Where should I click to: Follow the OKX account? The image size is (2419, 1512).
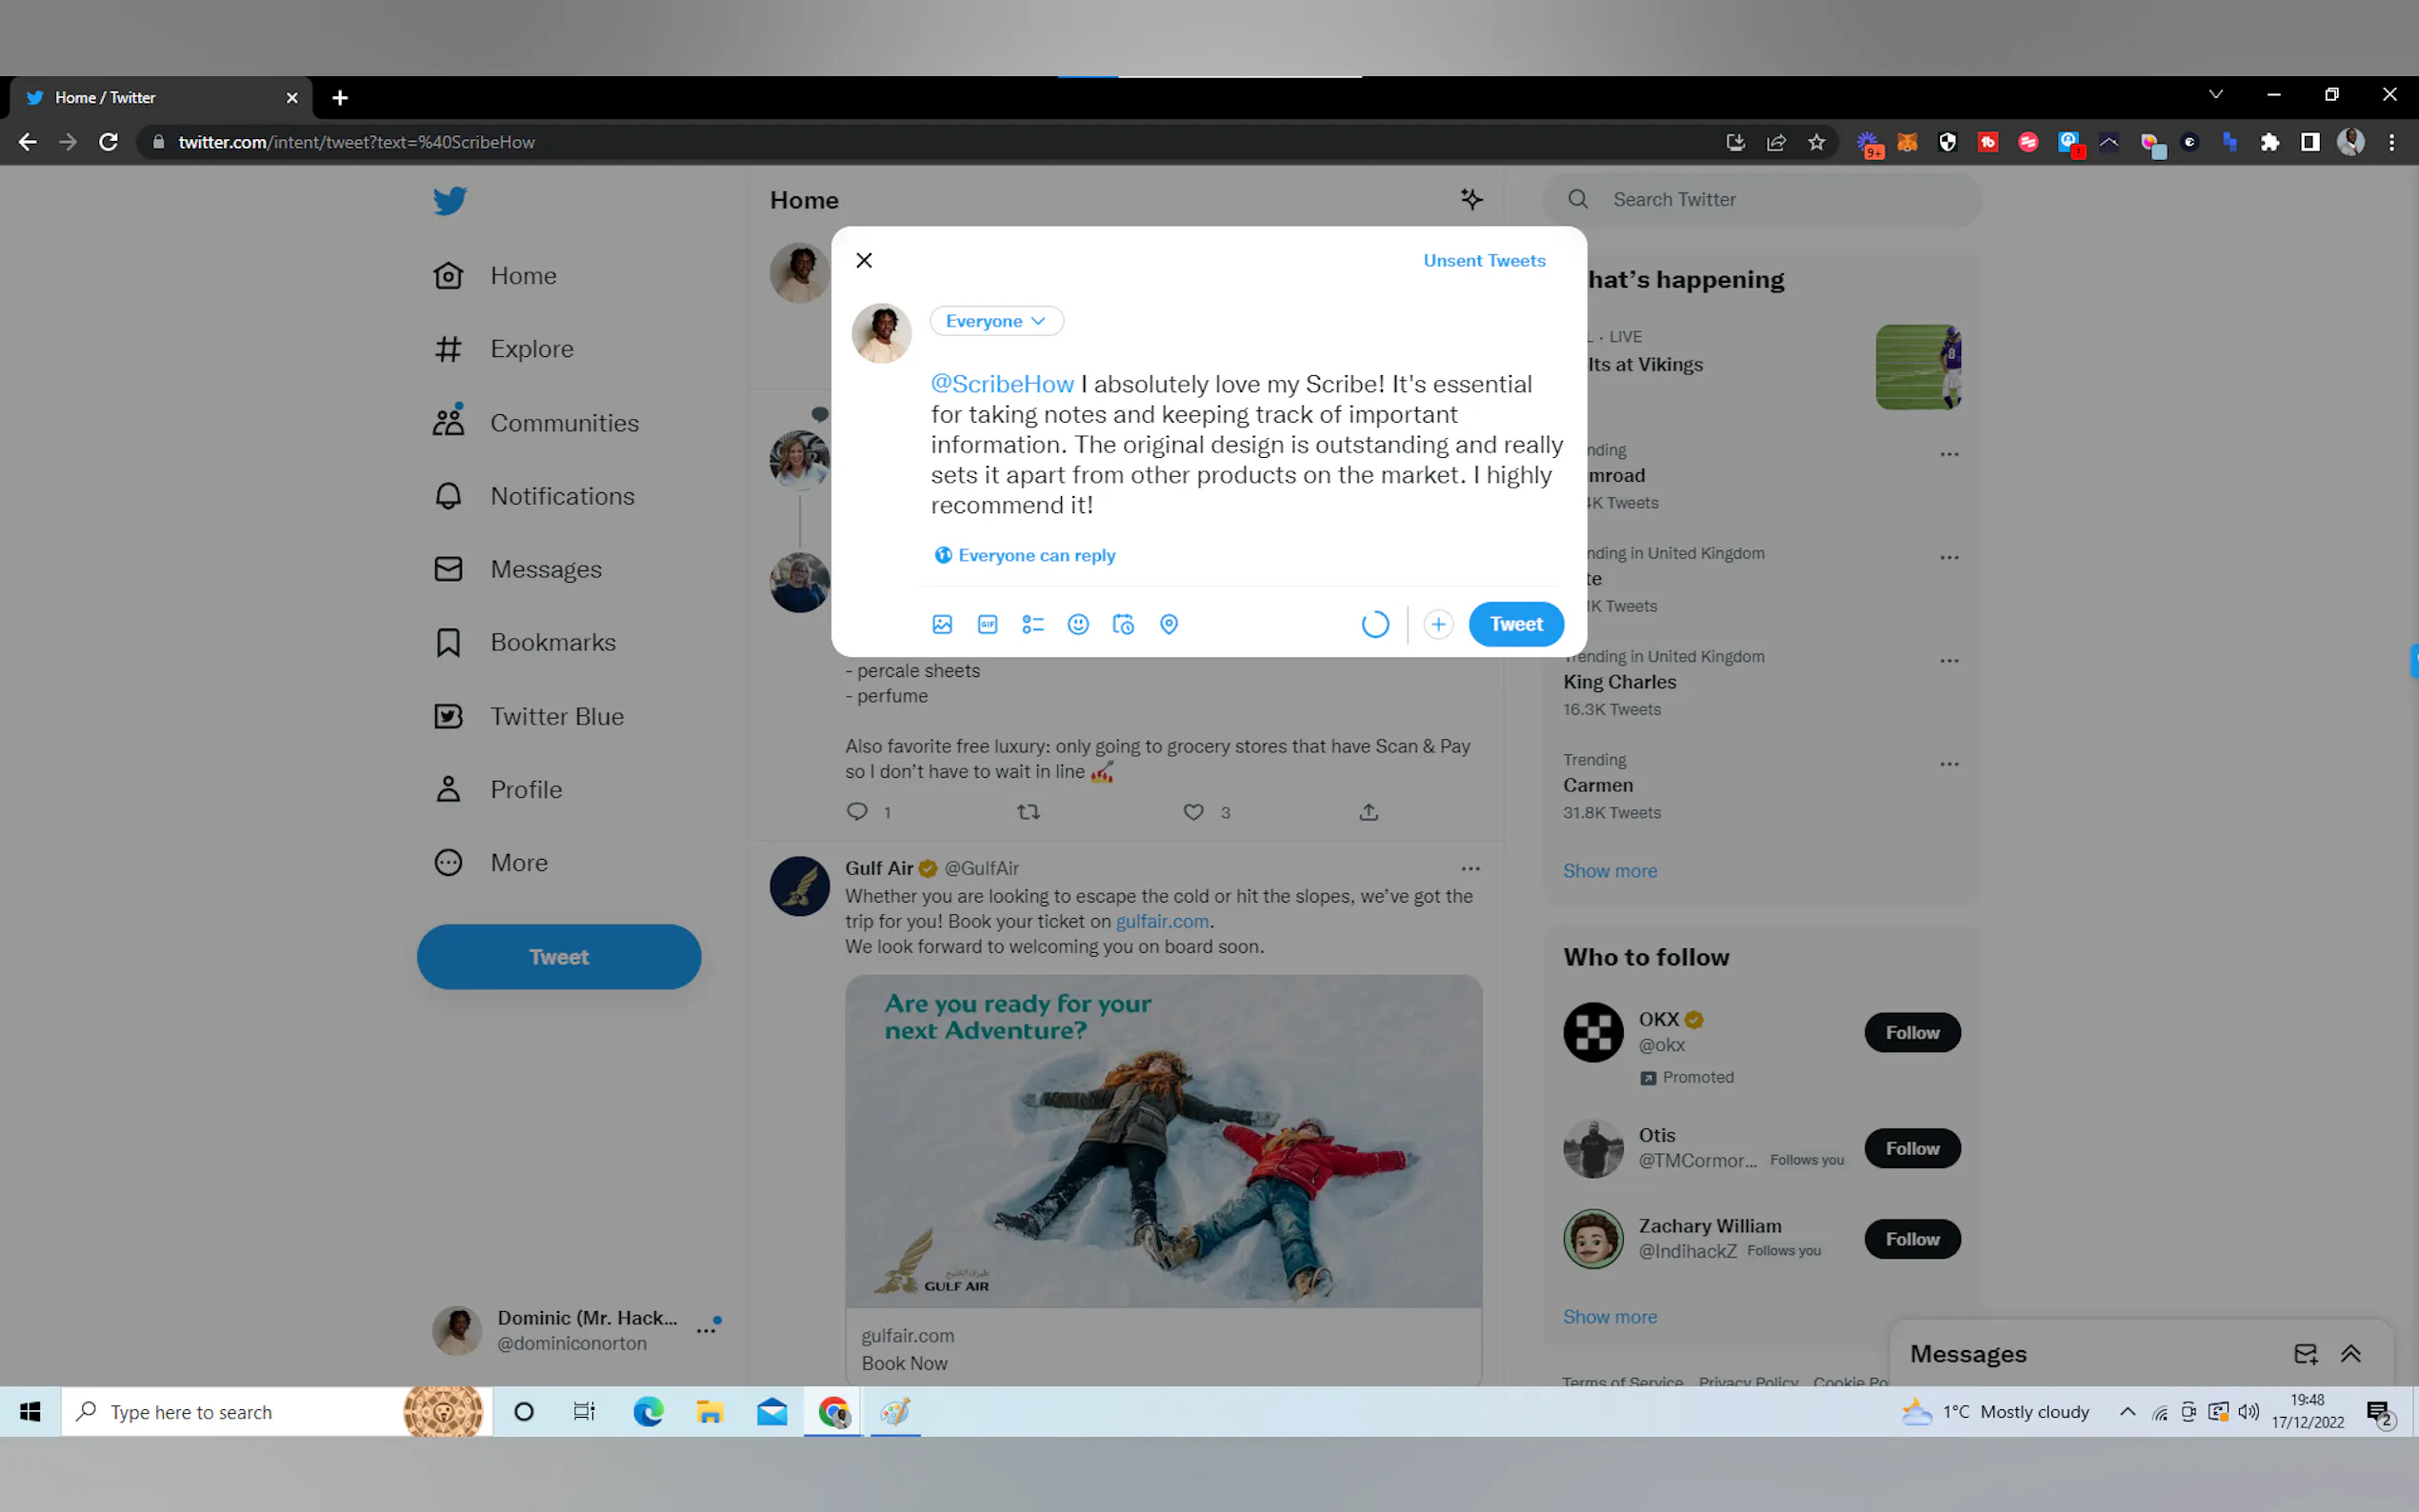1911,1032
